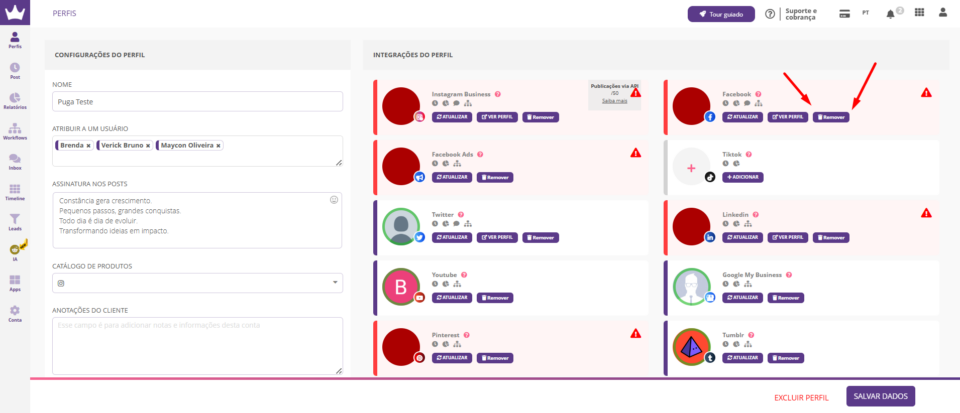The image size is (960, 413).
Task: Click the notifications bell icon
Action: click(x=891, y=13)
